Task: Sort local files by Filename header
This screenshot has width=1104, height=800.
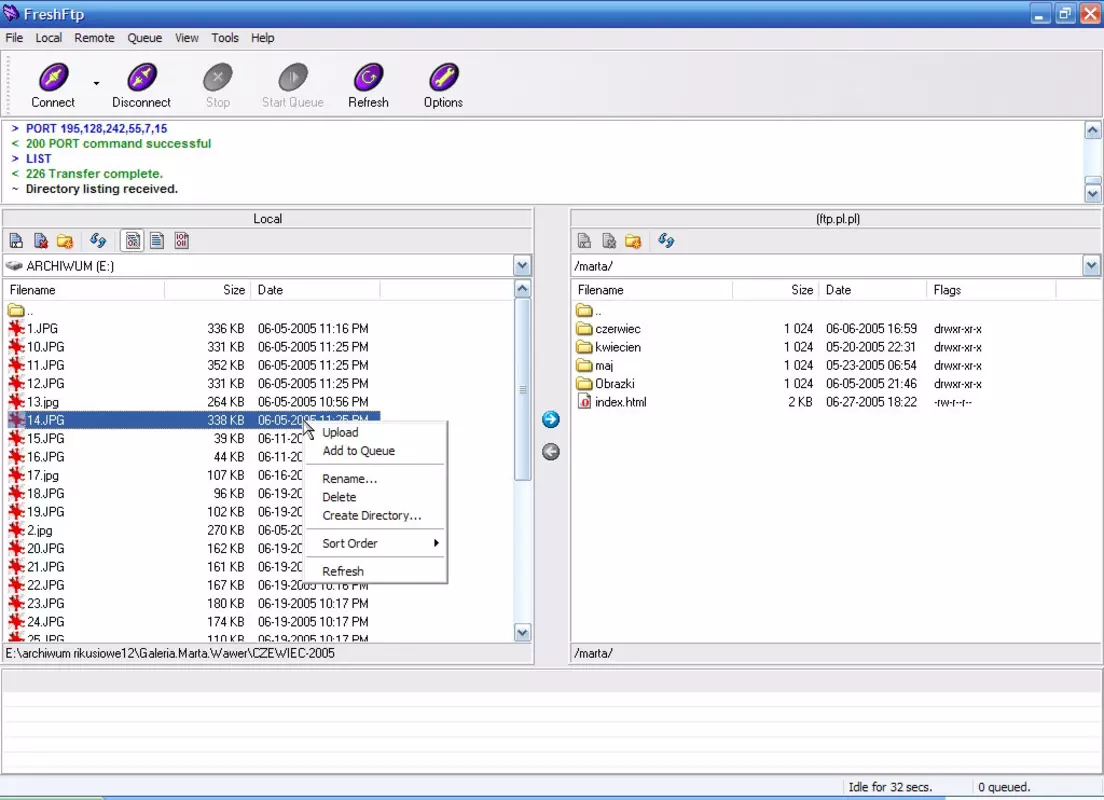Action: [x=84, y=290]
